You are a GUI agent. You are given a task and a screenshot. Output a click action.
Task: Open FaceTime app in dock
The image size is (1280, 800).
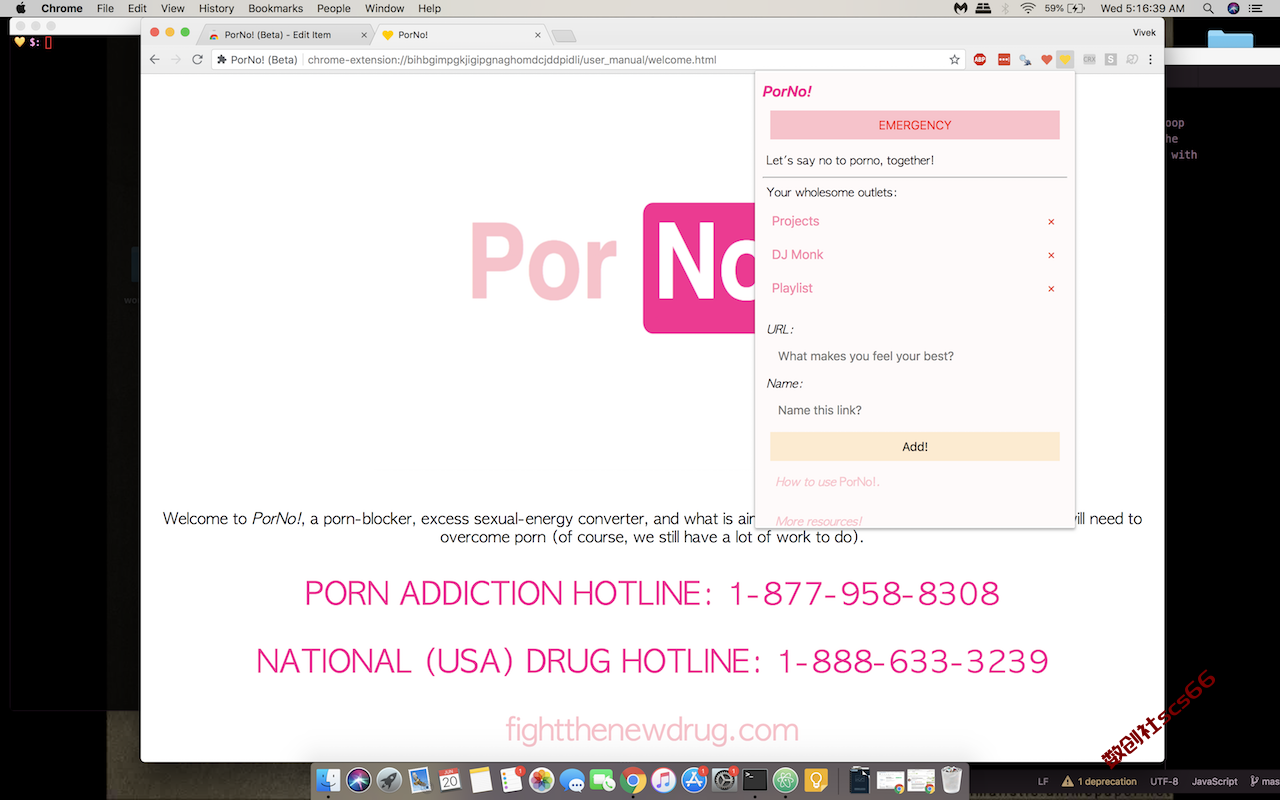[602, 780]
